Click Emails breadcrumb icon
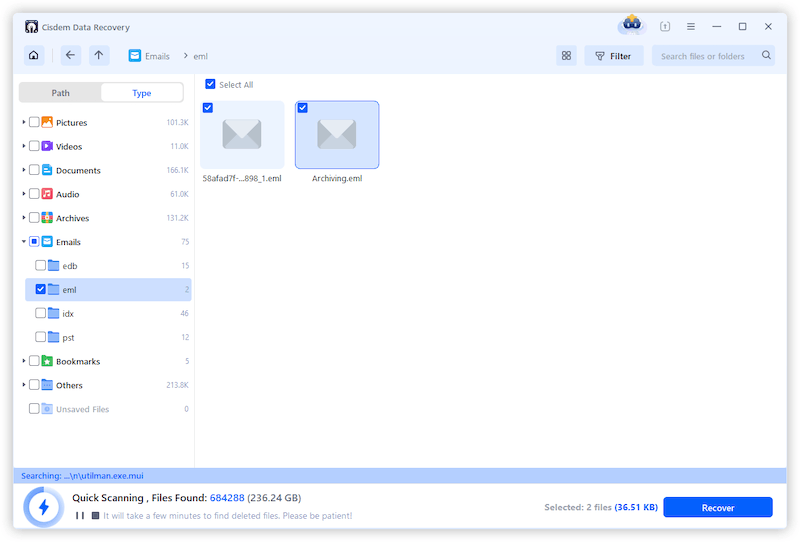Screen dimensions: 800x542 pyautogui.click(x=135, y=56)
